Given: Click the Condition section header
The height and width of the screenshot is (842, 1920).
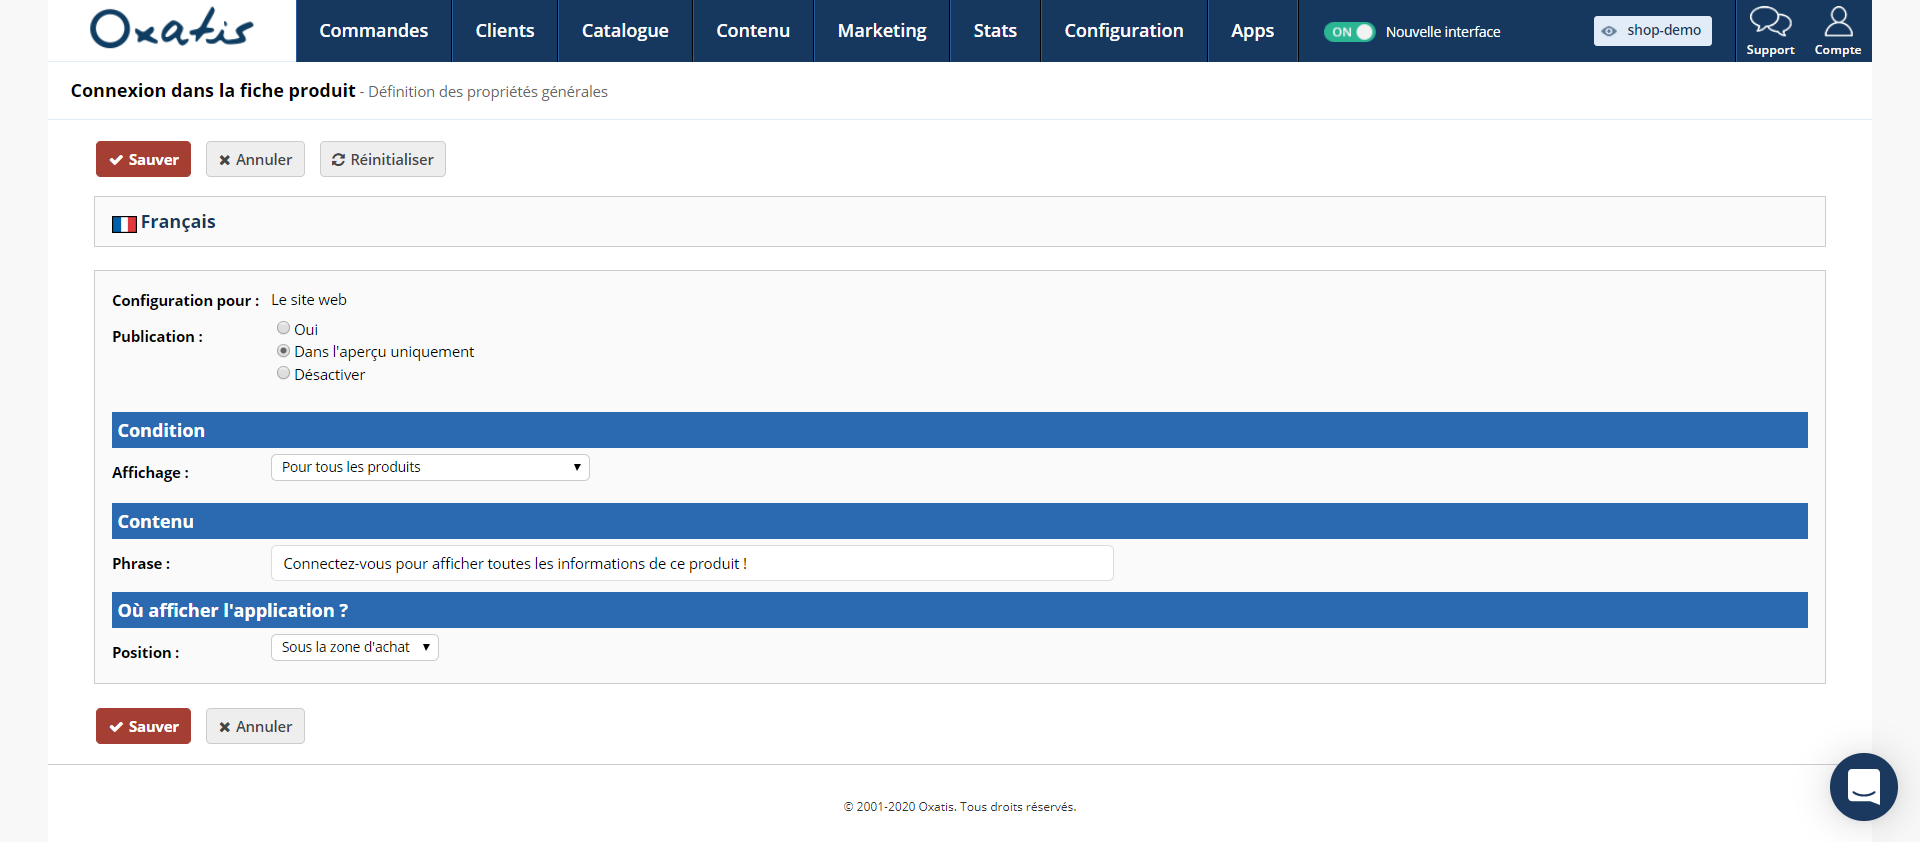Looking at the screenshot, I should 960,430.
